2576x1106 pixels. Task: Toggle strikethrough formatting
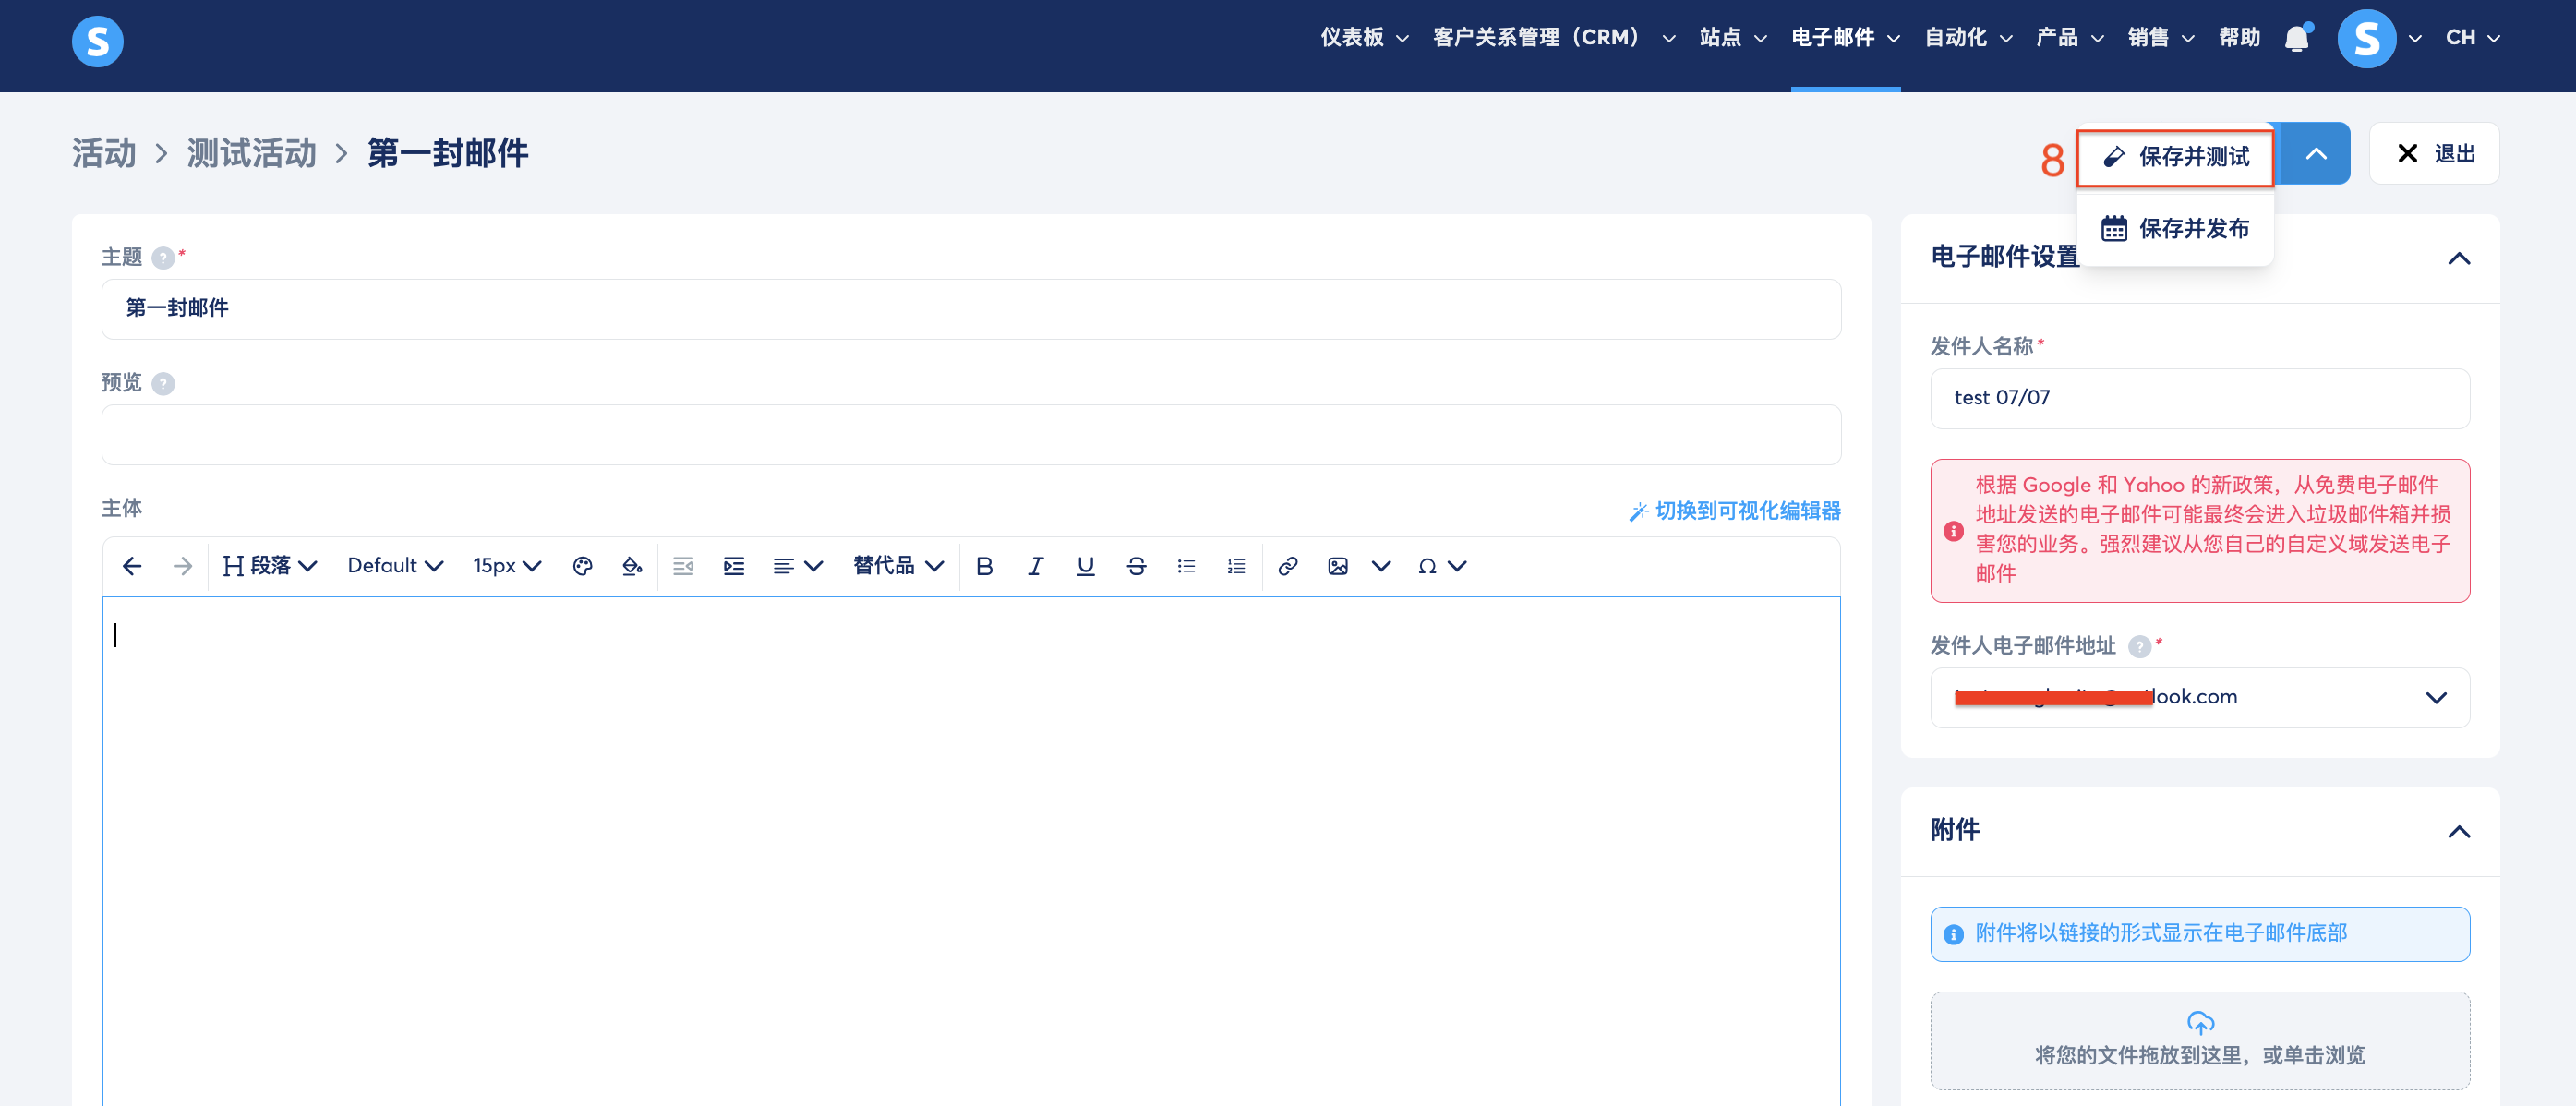click(x=1136, y=566)
